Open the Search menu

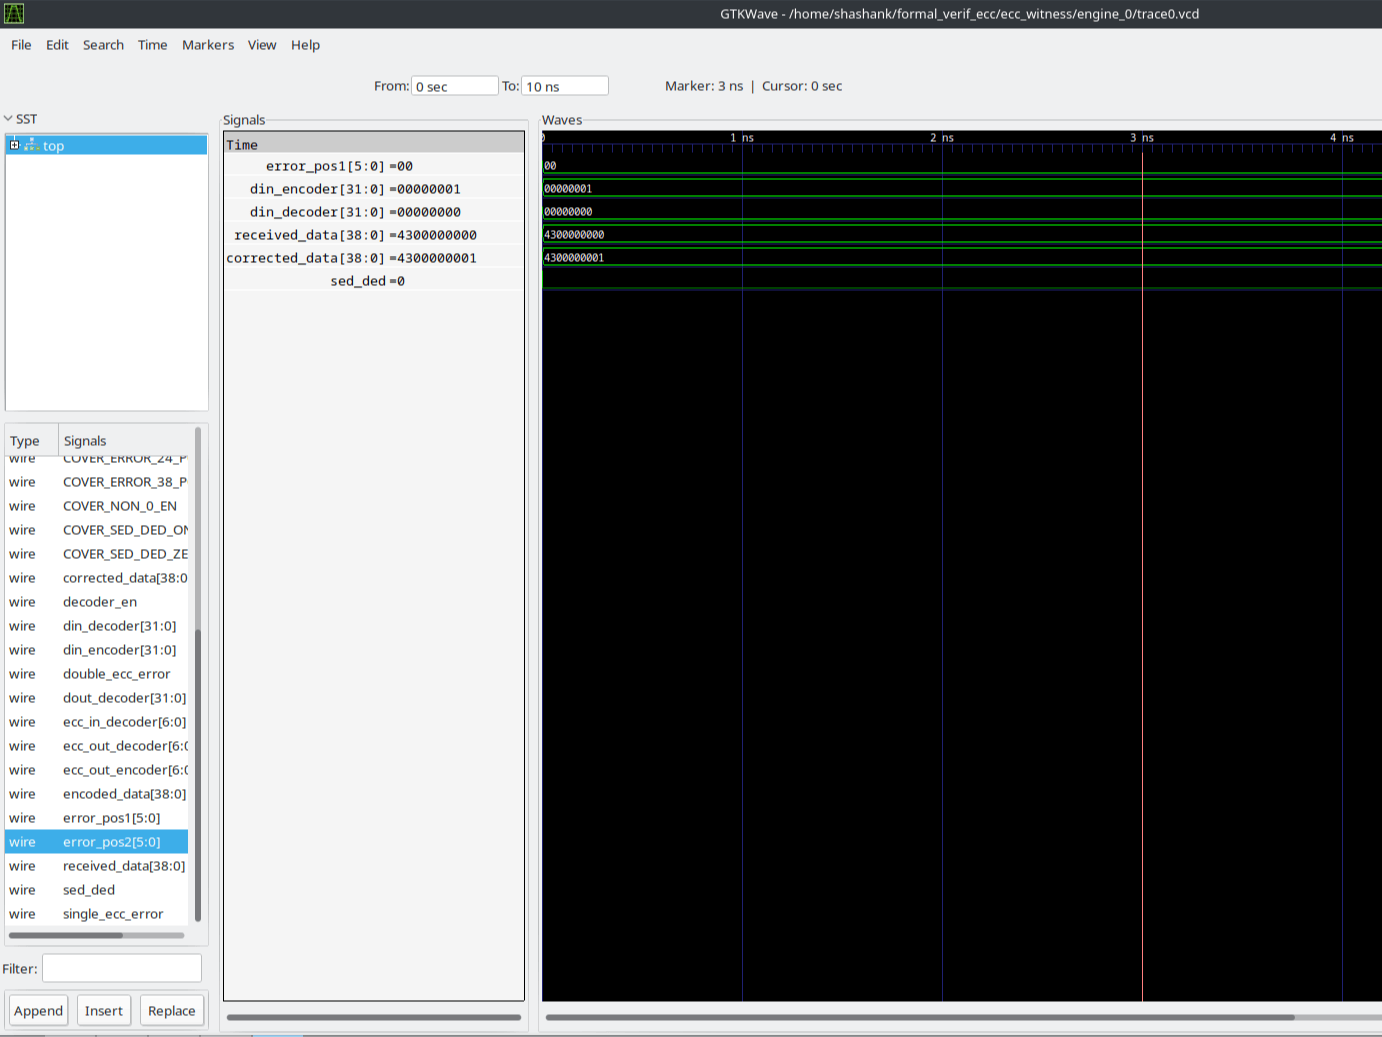coord(103,45)
